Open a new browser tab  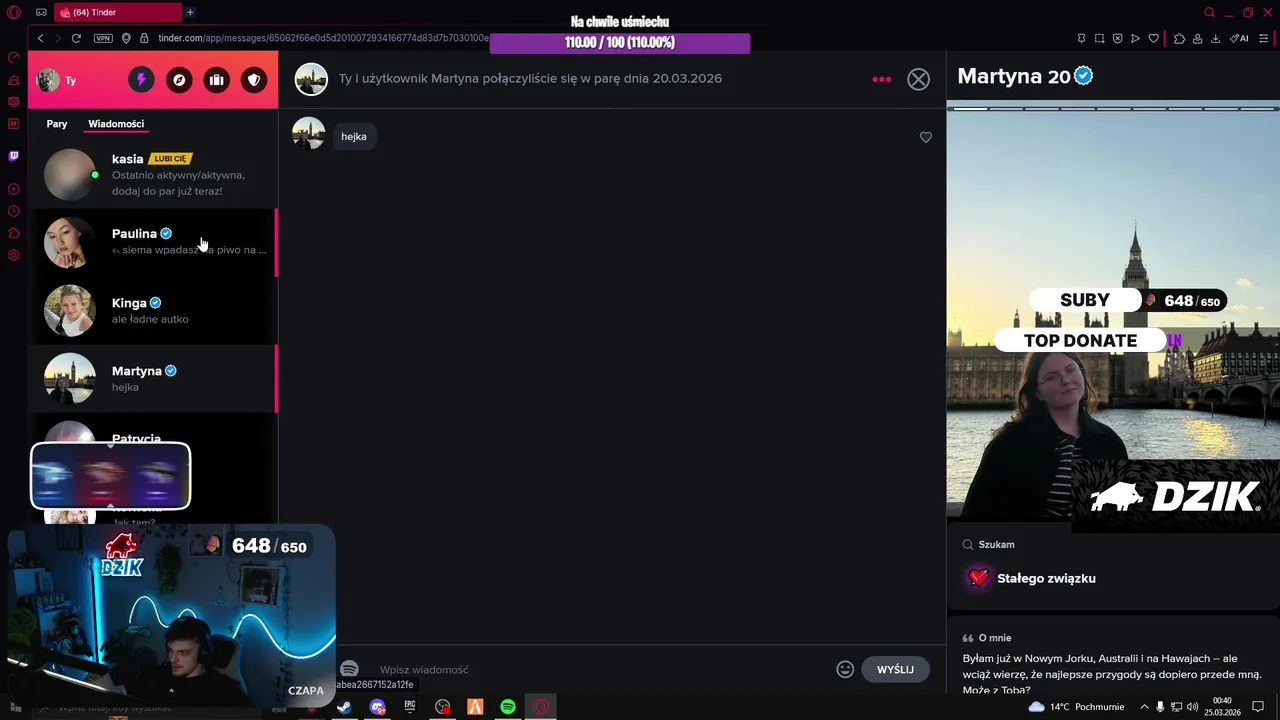tap(190, 12)
